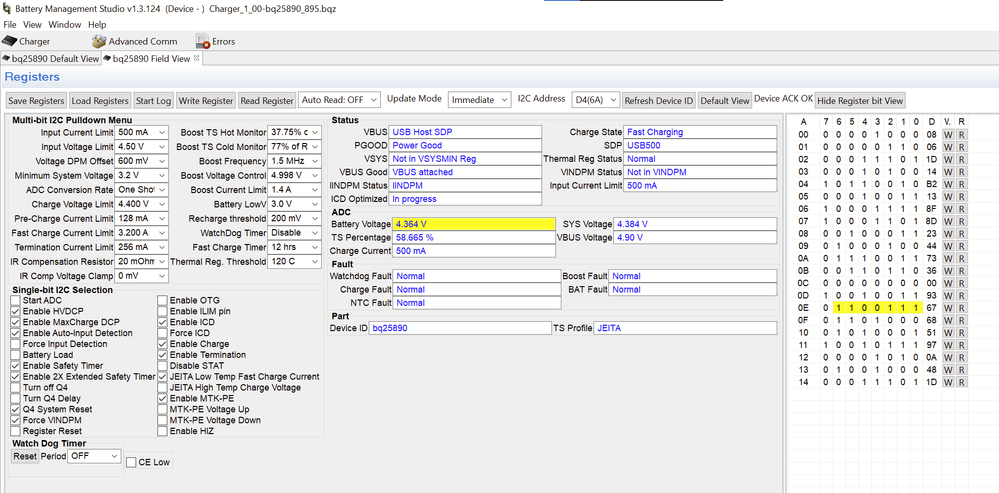Open the Window menu

(65, 25)
